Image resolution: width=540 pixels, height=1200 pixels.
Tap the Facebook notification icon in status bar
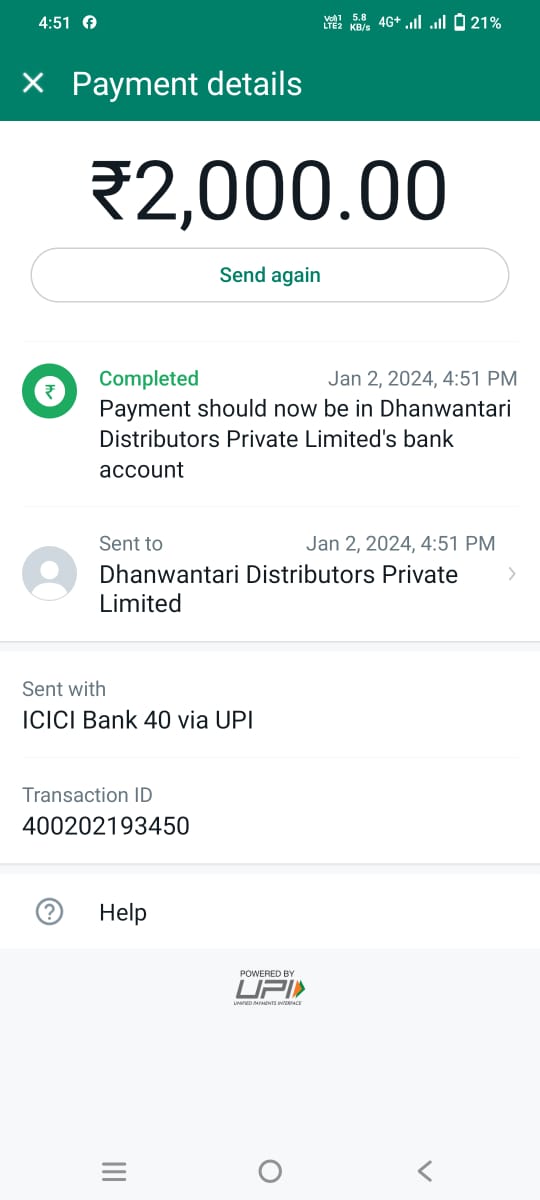pos(90,22)
